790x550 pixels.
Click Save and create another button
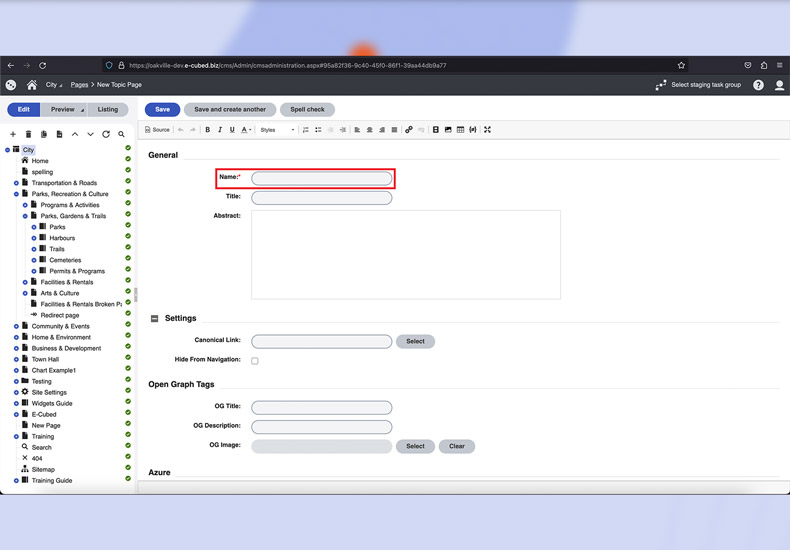pos(230,110)
